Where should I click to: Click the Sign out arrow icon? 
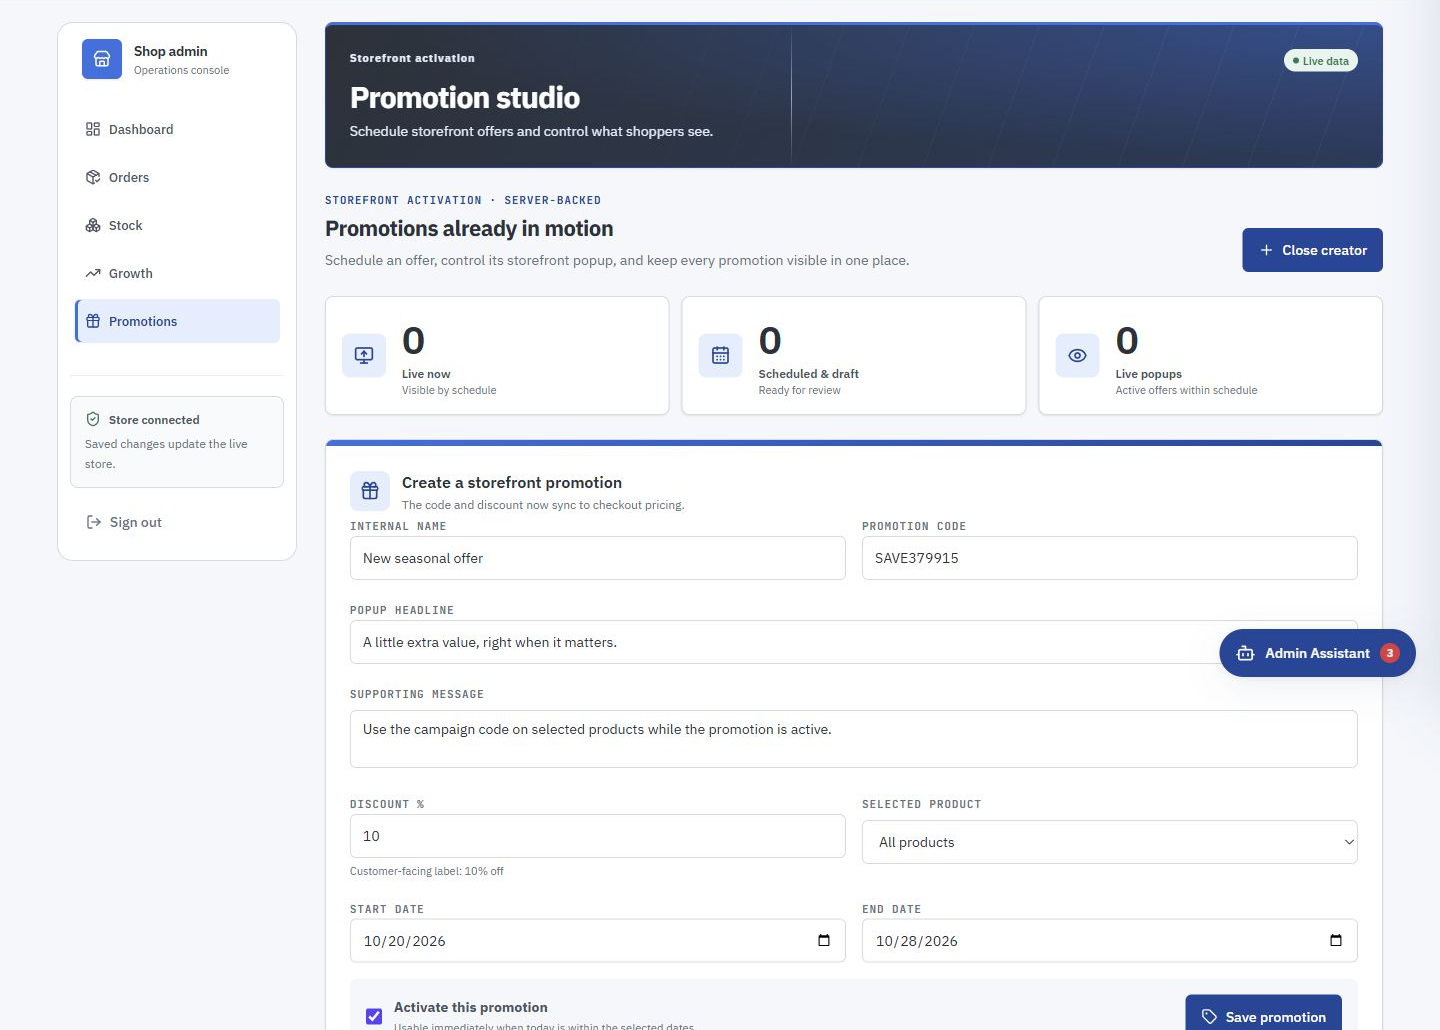(x=94, y=522)
